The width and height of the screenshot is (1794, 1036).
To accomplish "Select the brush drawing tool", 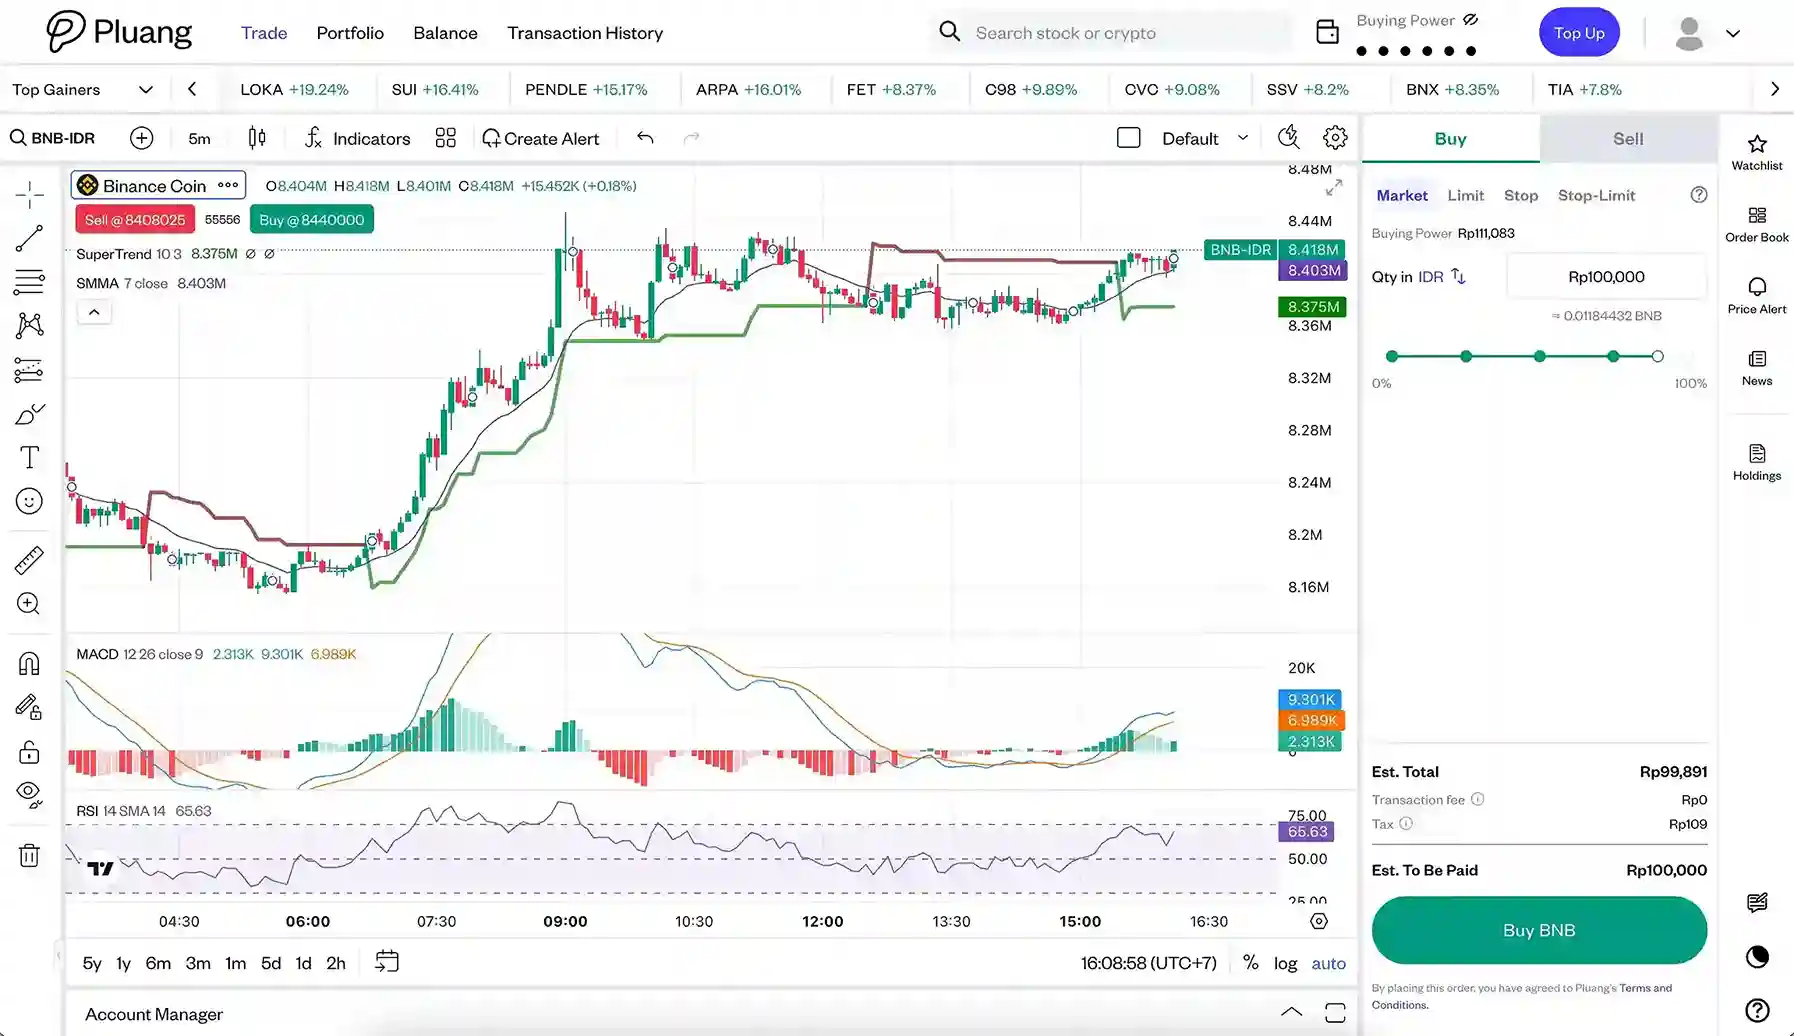I will (29, 414).
